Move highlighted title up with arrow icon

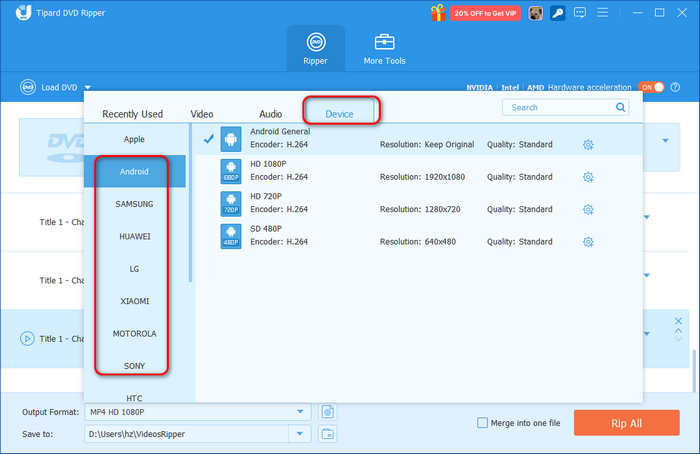pos(678,331)
